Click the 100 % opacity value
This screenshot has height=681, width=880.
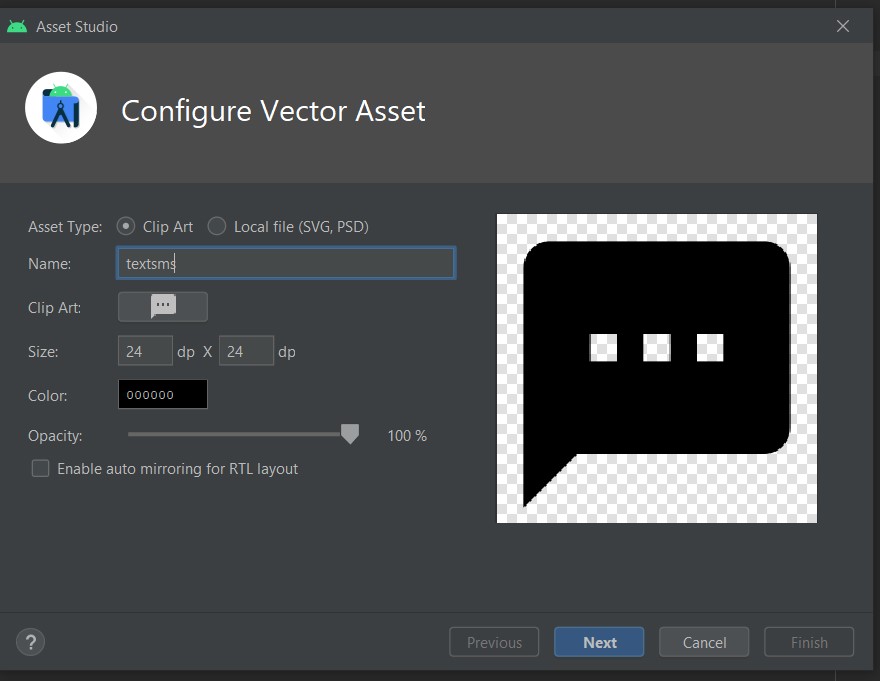[x=407, y=436]
